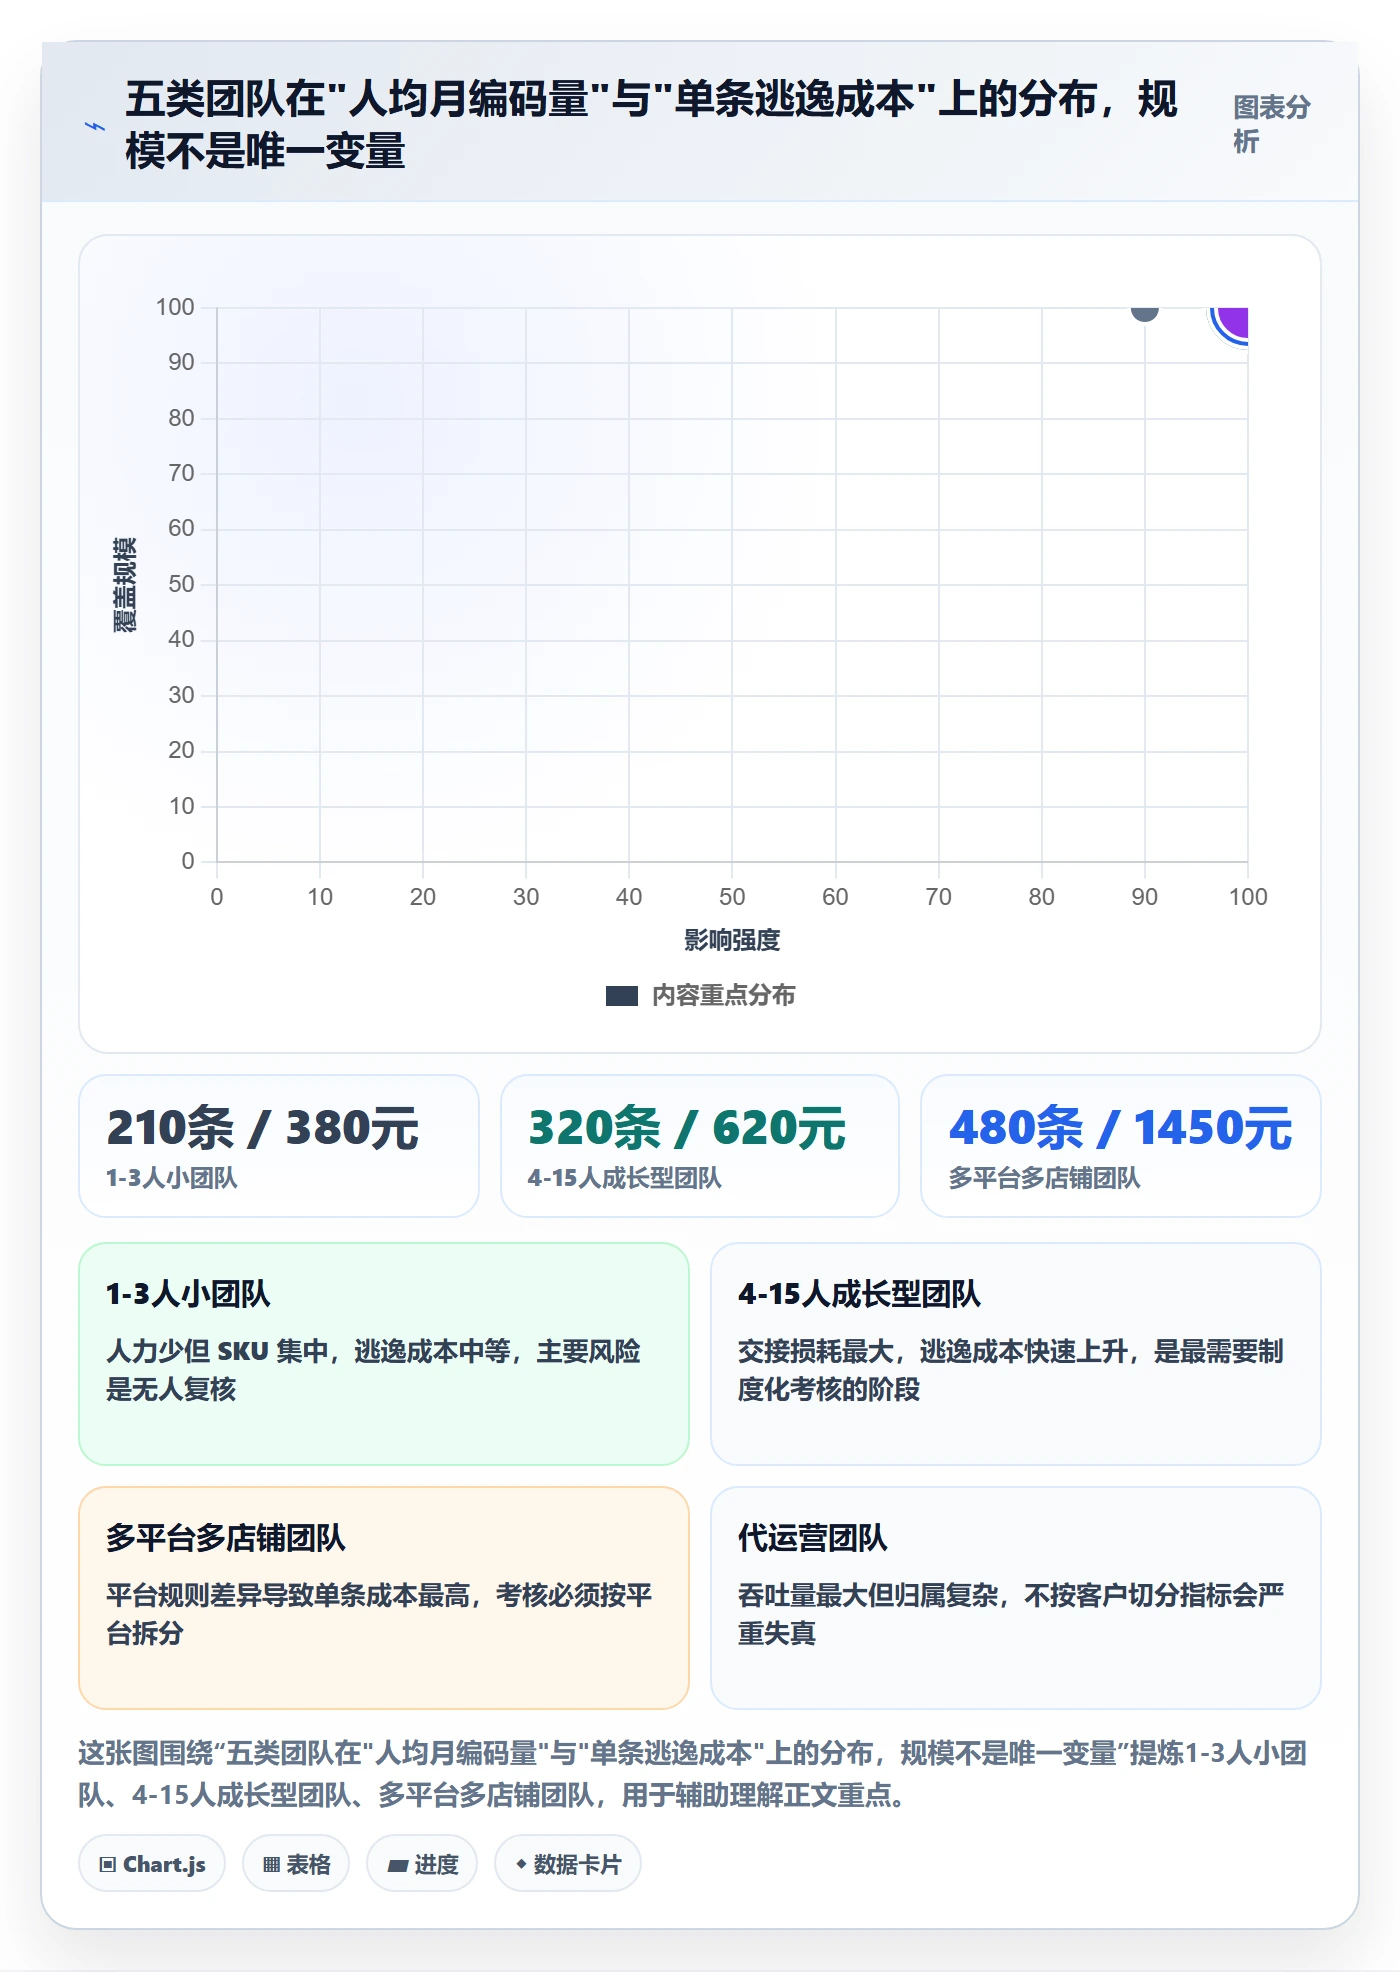This screenshot has width=1400, height=1972.
Task: Click the 4-15人成长型团队 heading above 交接损耗最大
Action: tap(859, 1294)
